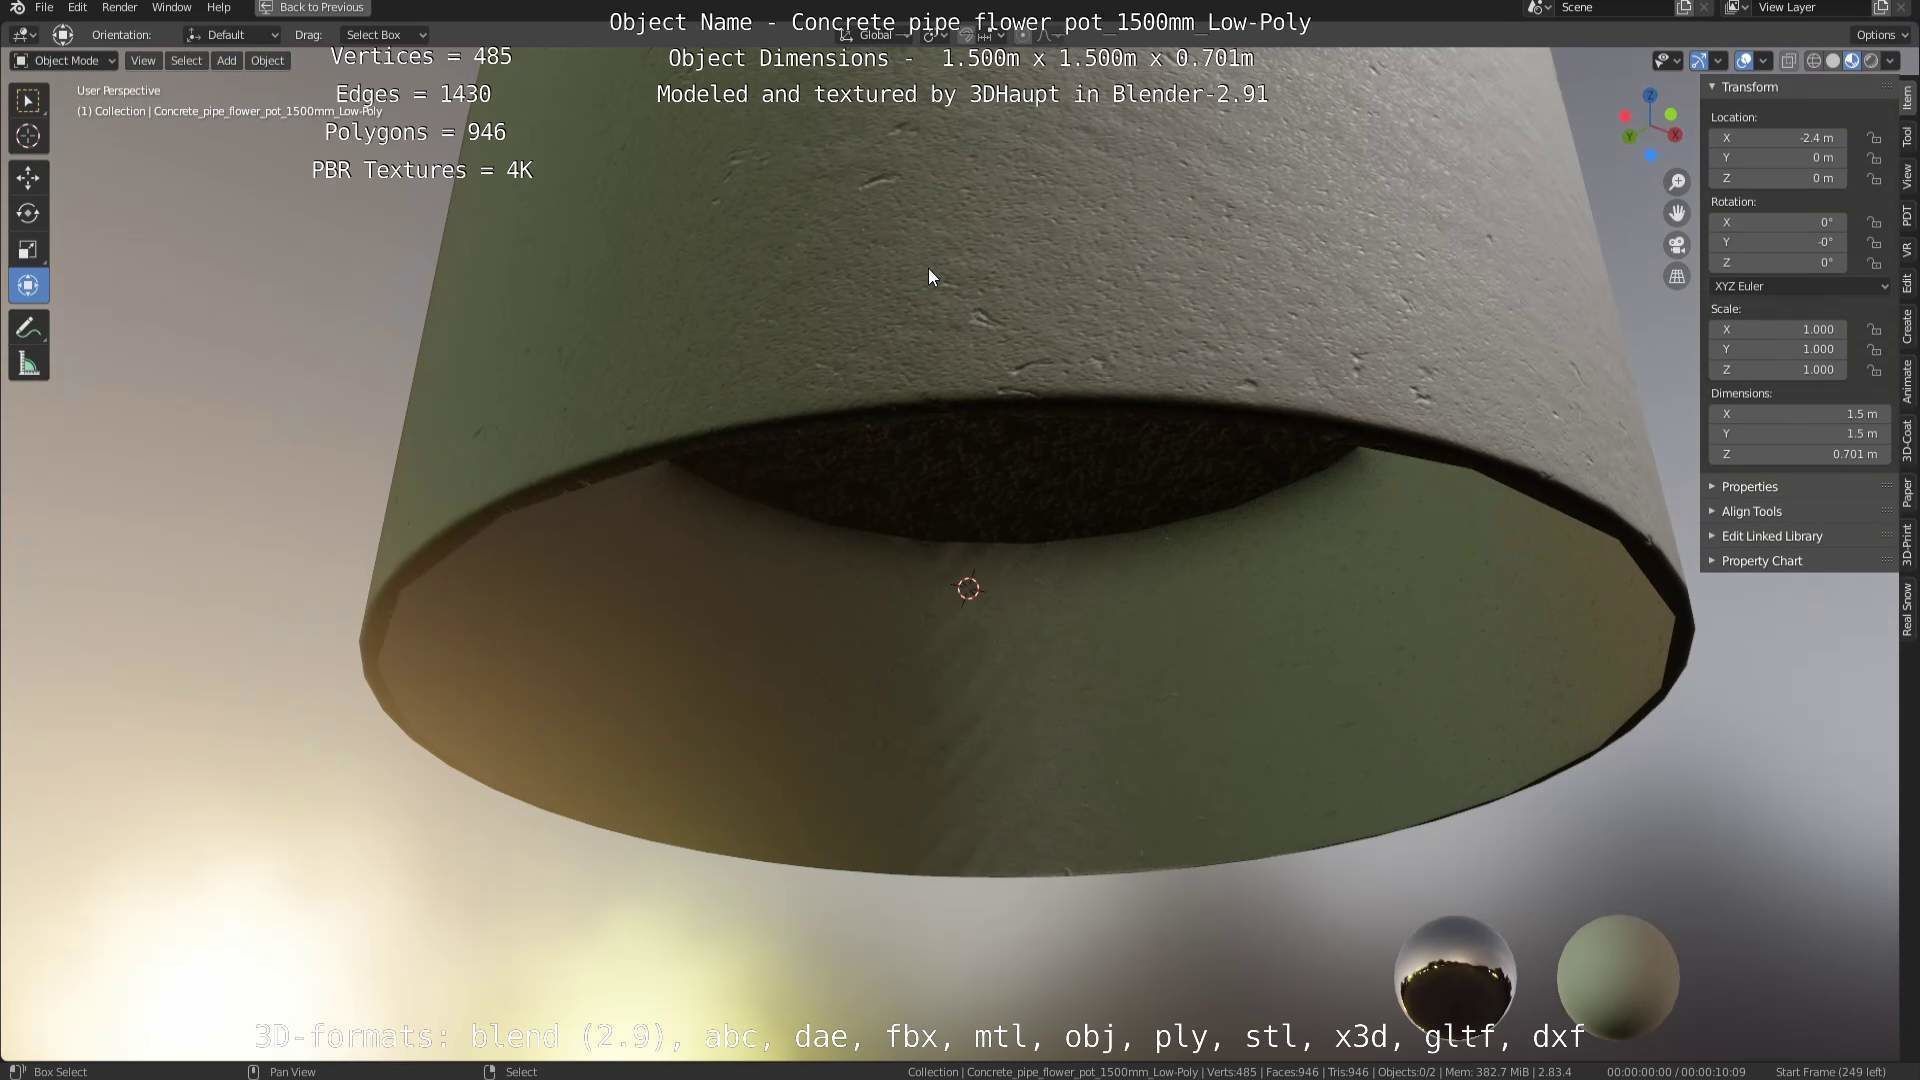Activate the Measure ruler tool
Image resolution: width=1920 pixels, height=1080 pixels.
pyautogui.click(x=28, y=364)
